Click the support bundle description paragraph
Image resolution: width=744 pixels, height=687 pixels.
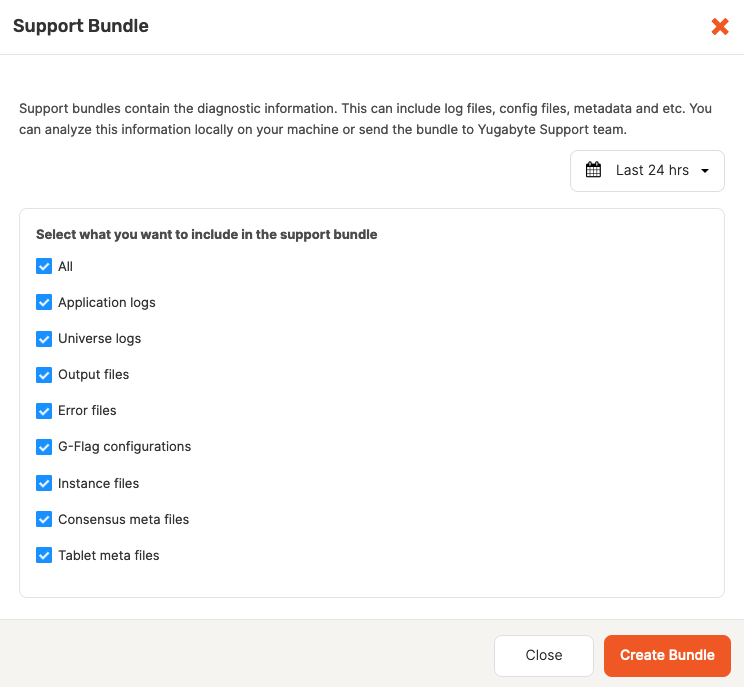click(x=365, y=118)
